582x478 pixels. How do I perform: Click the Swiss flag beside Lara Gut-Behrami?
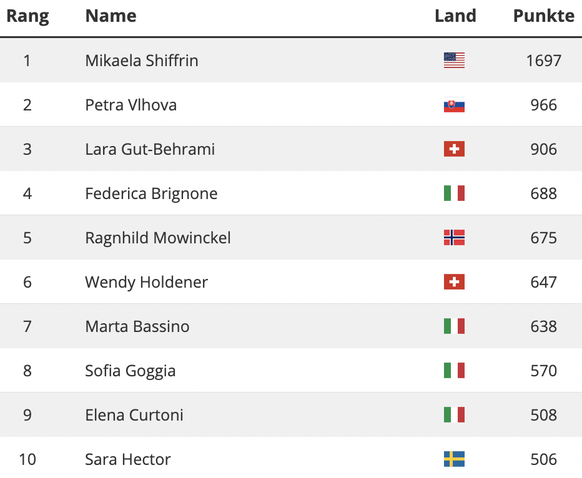tap(454, 149)
